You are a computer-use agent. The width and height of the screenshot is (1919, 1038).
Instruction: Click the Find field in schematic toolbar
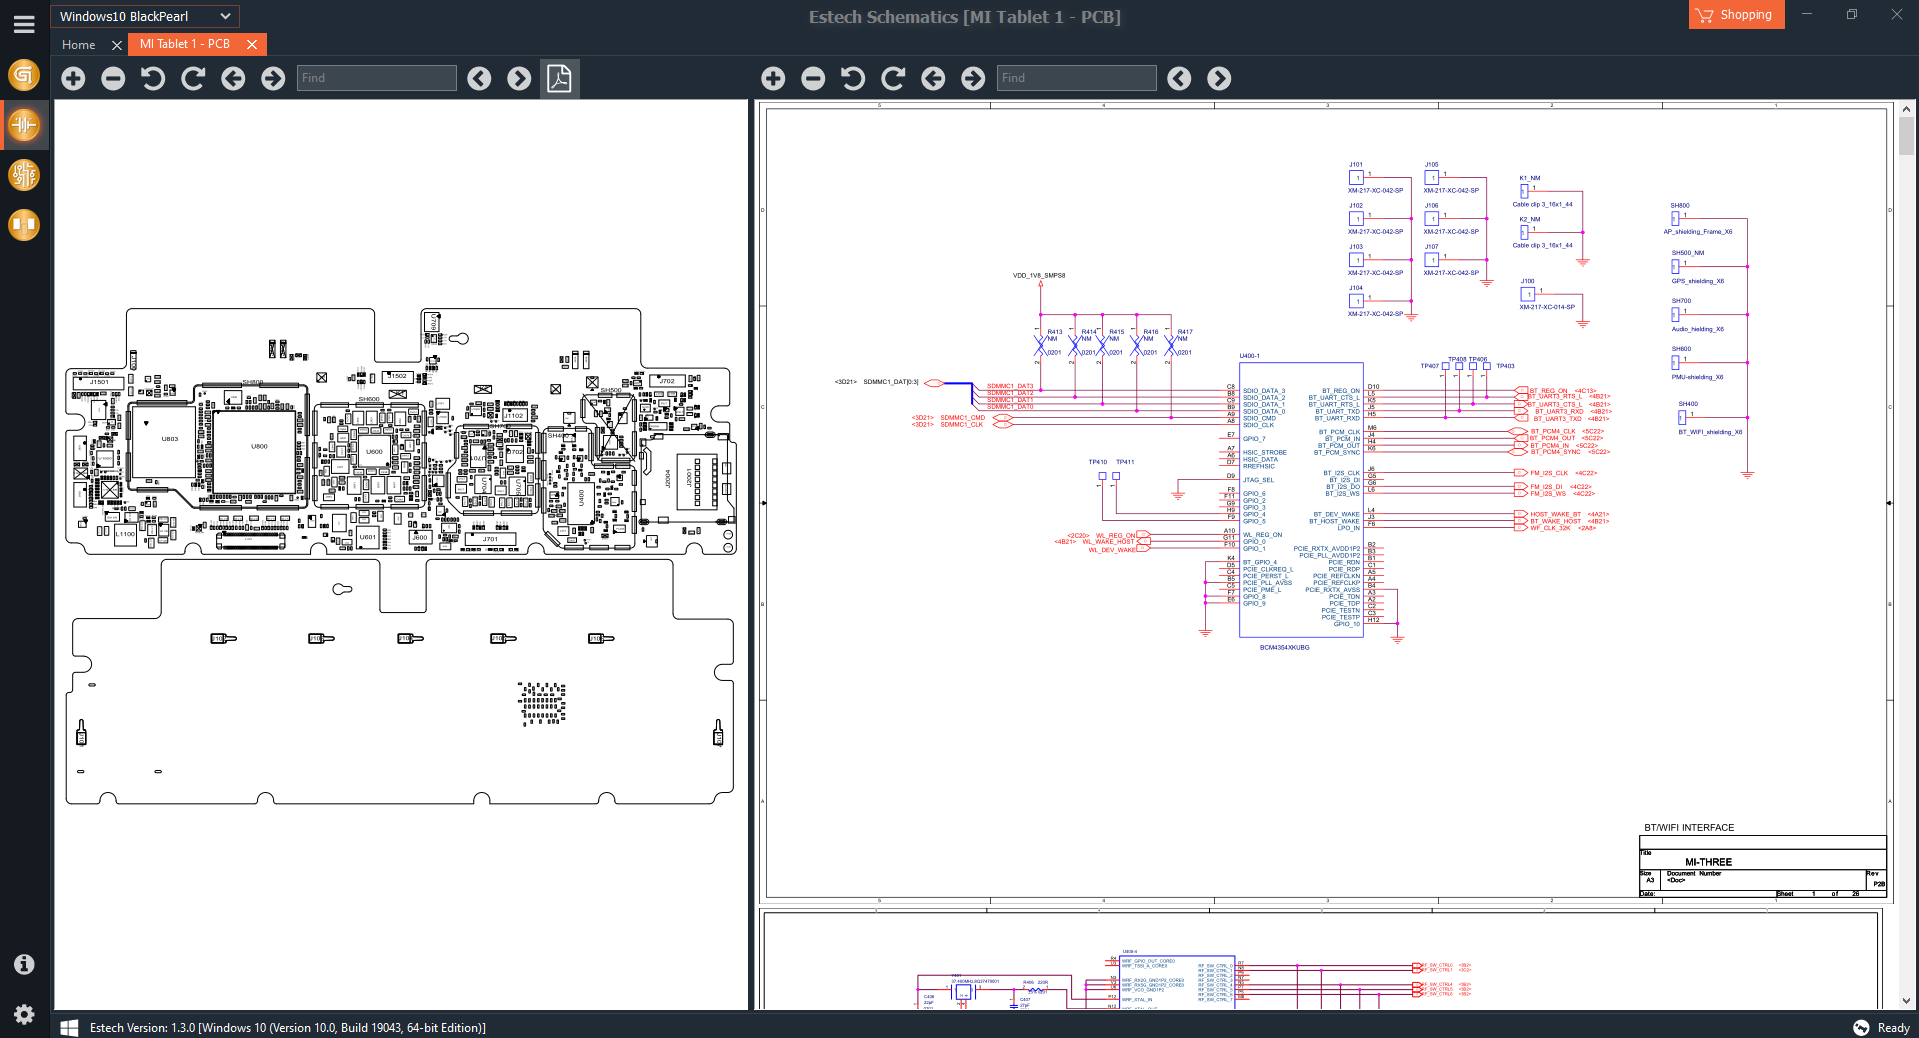(x=1077, y=78)
